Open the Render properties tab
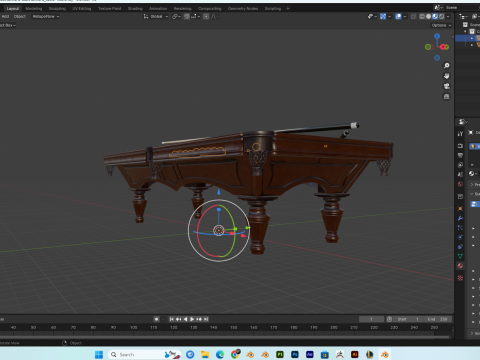Image resolution: width=480 pixels, height=360 pixels. pos(460,146)
